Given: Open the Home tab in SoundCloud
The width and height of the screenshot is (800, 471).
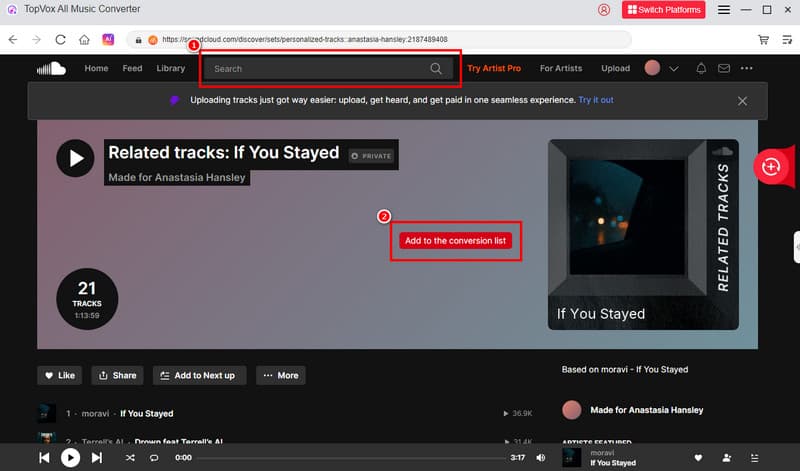Looking at the screenshot, I should point(96,68).
